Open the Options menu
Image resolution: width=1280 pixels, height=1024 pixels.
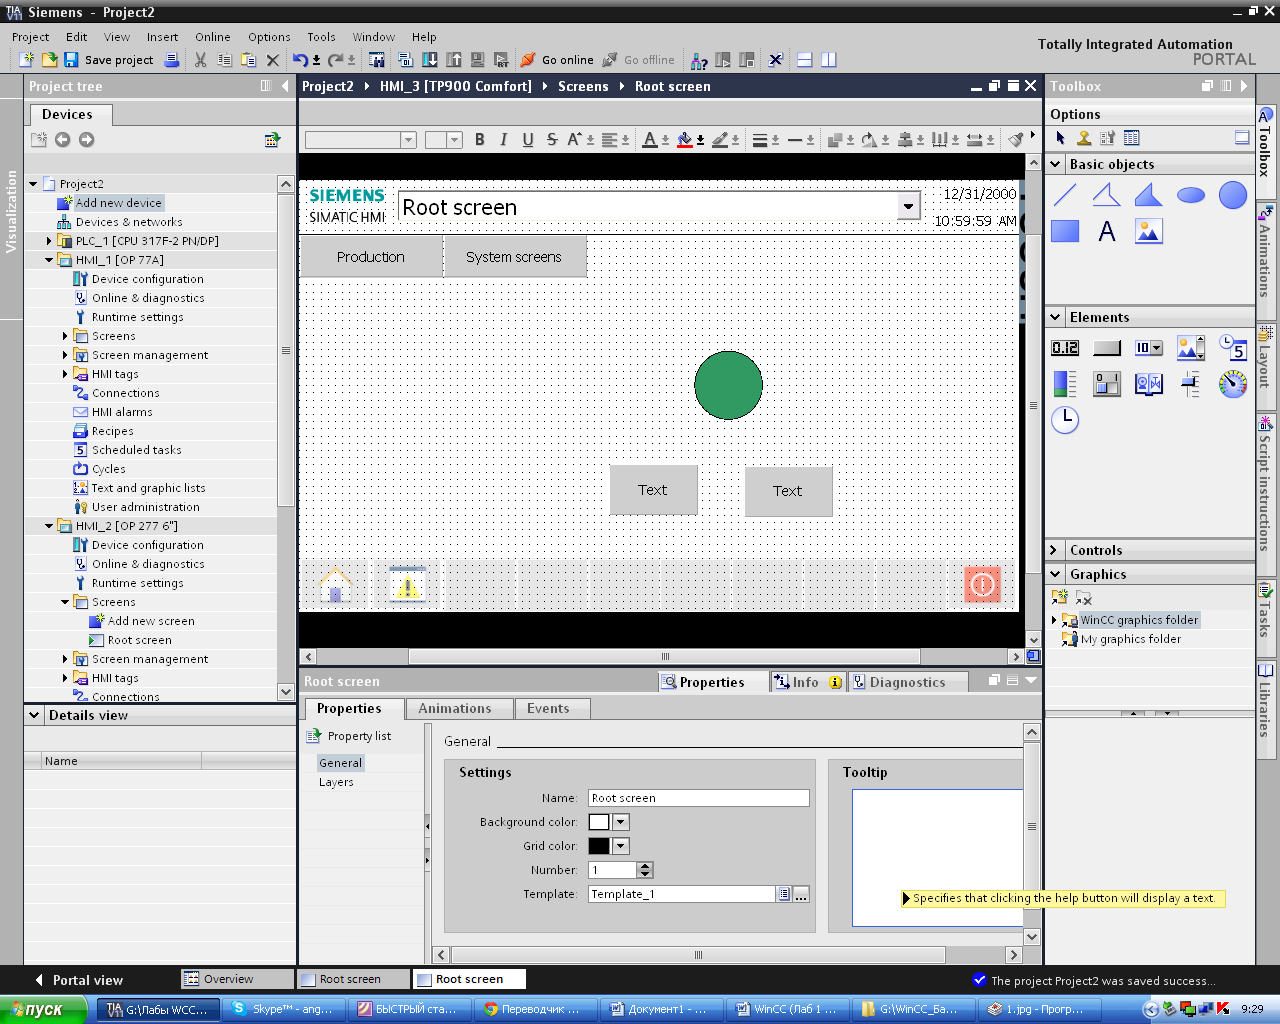(269, 37)
